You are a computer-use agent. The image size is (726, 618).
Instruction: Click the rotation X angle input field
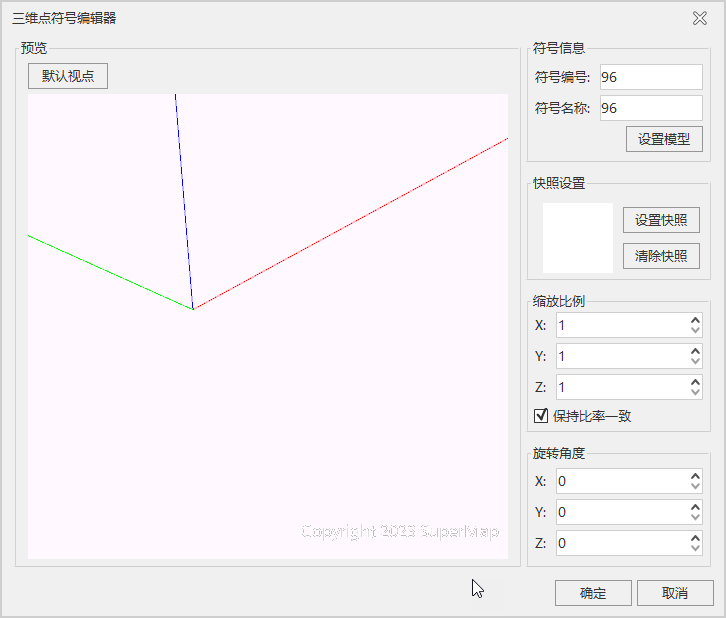coord(621,481)
